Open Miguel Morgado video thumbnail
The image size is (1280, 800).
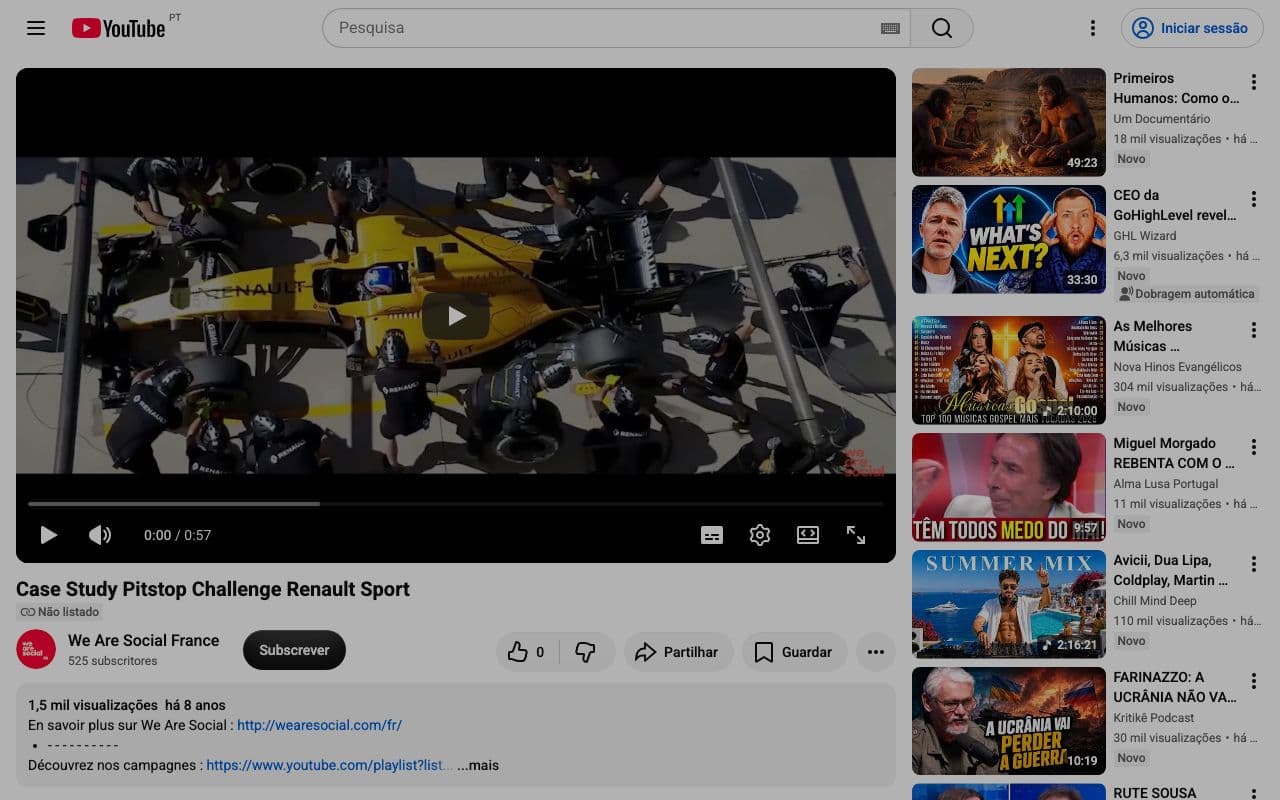(x=1009, y=487)
